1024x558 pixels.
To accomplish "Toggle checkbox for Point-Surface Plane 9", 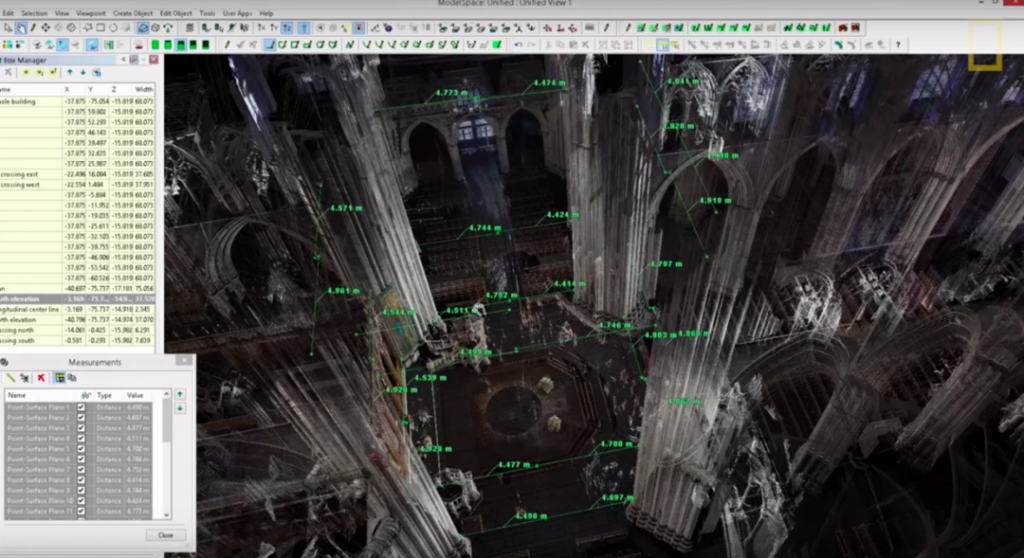I will pyautogui.click(x=81, y=490).
